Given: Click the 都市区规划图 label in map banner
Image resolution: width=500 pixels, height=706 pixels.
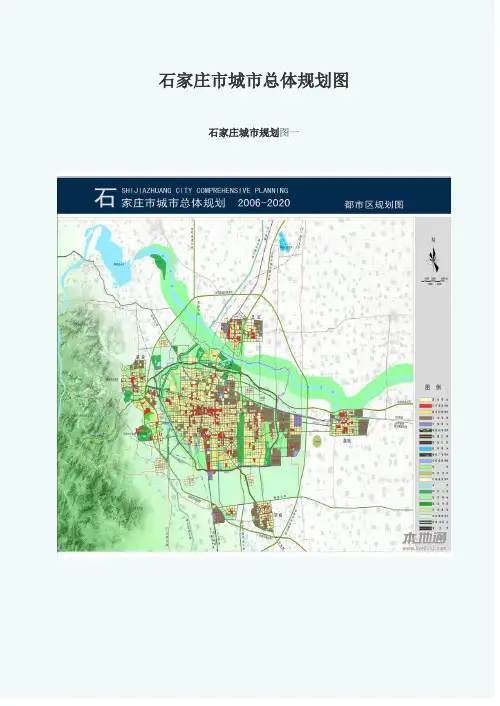Looking at the screenshot, I should coord(374,204).
